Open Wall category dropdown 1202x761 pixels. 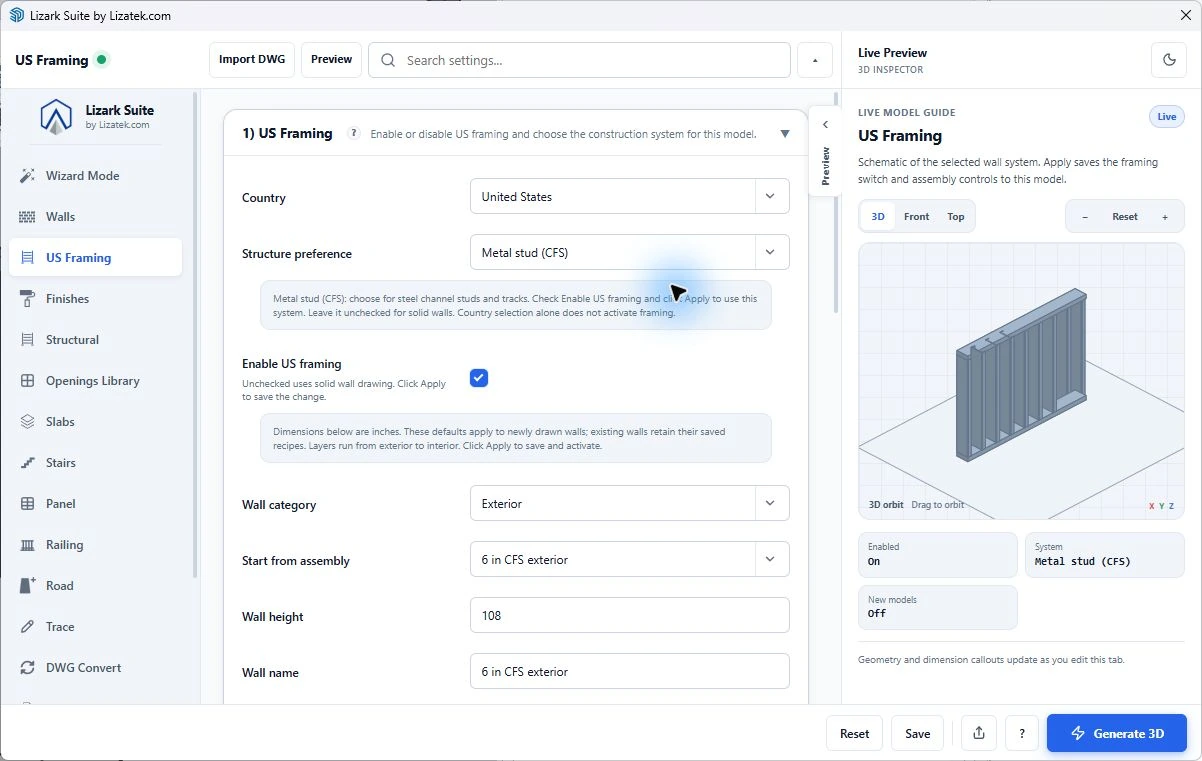point(629,504)
